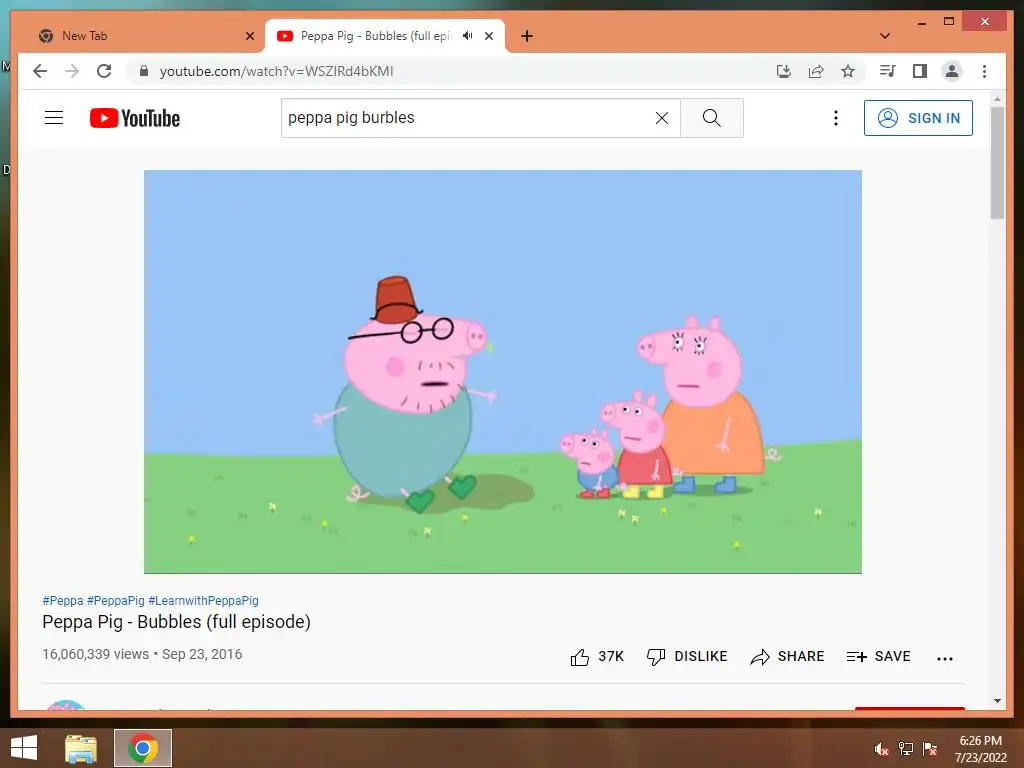Open the Action Center flag icon
This screenshot has height=768, width=1024.
click(930, 749)
